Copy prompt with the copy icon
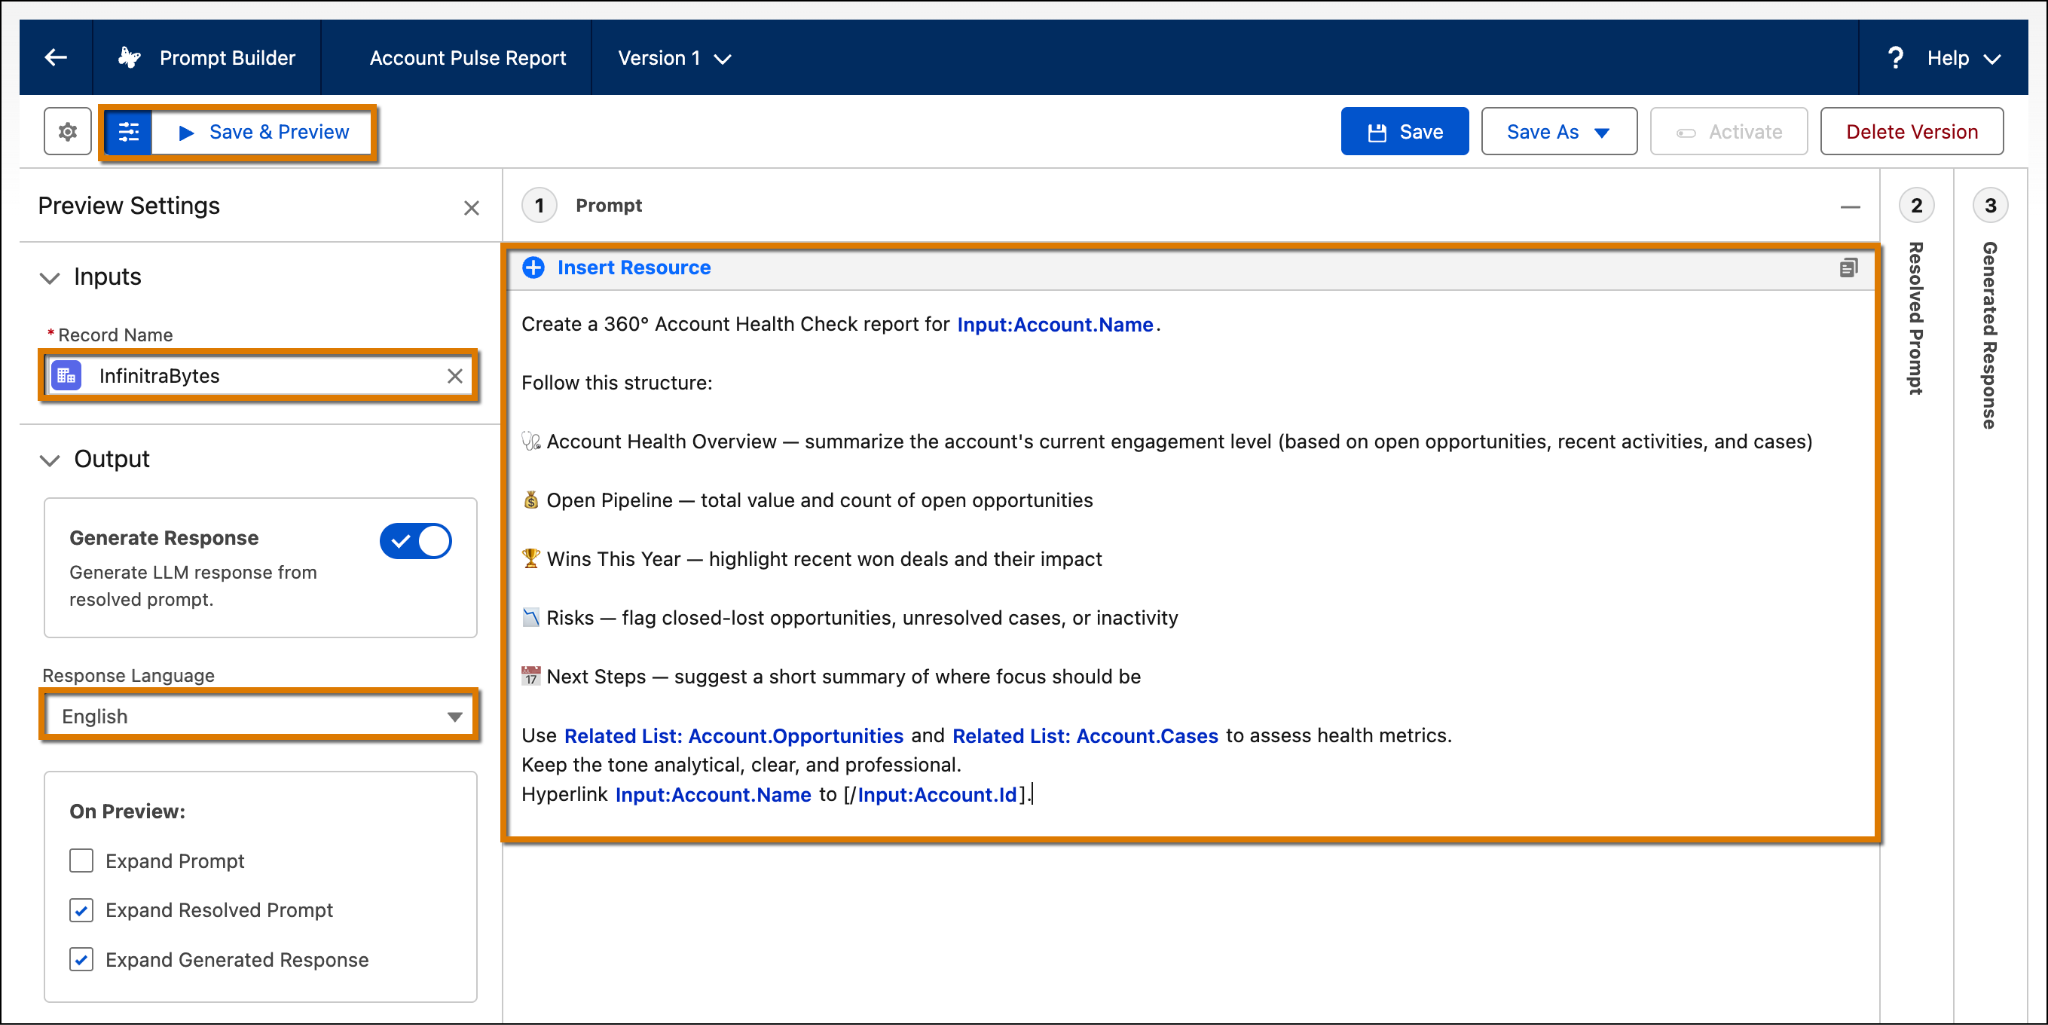Screen dimensions: 2048x1025 [1849, 267]
